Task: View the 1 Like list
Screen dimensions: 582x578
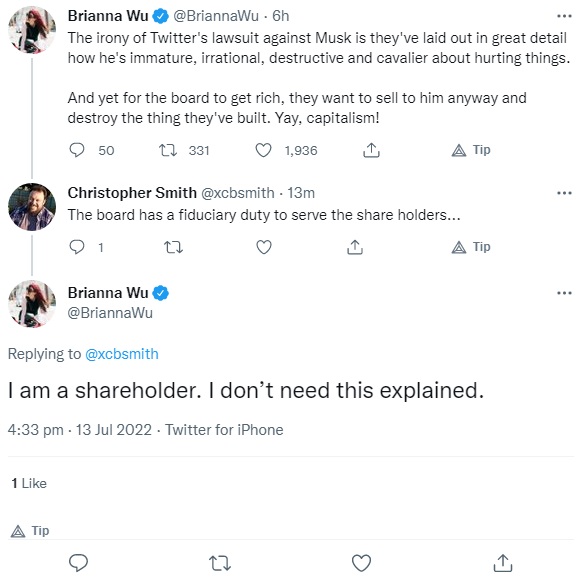Action: point(29,483)
